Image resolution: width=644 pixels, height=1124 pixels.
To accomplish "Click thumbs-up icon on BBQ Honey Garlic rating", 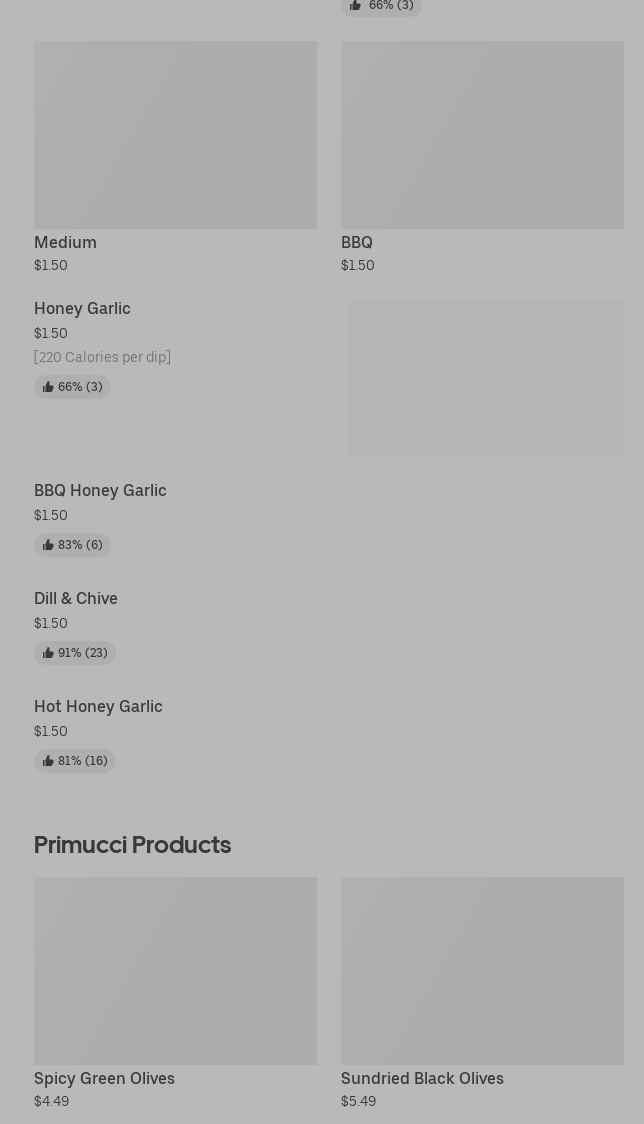I will (x=48, y=545).
